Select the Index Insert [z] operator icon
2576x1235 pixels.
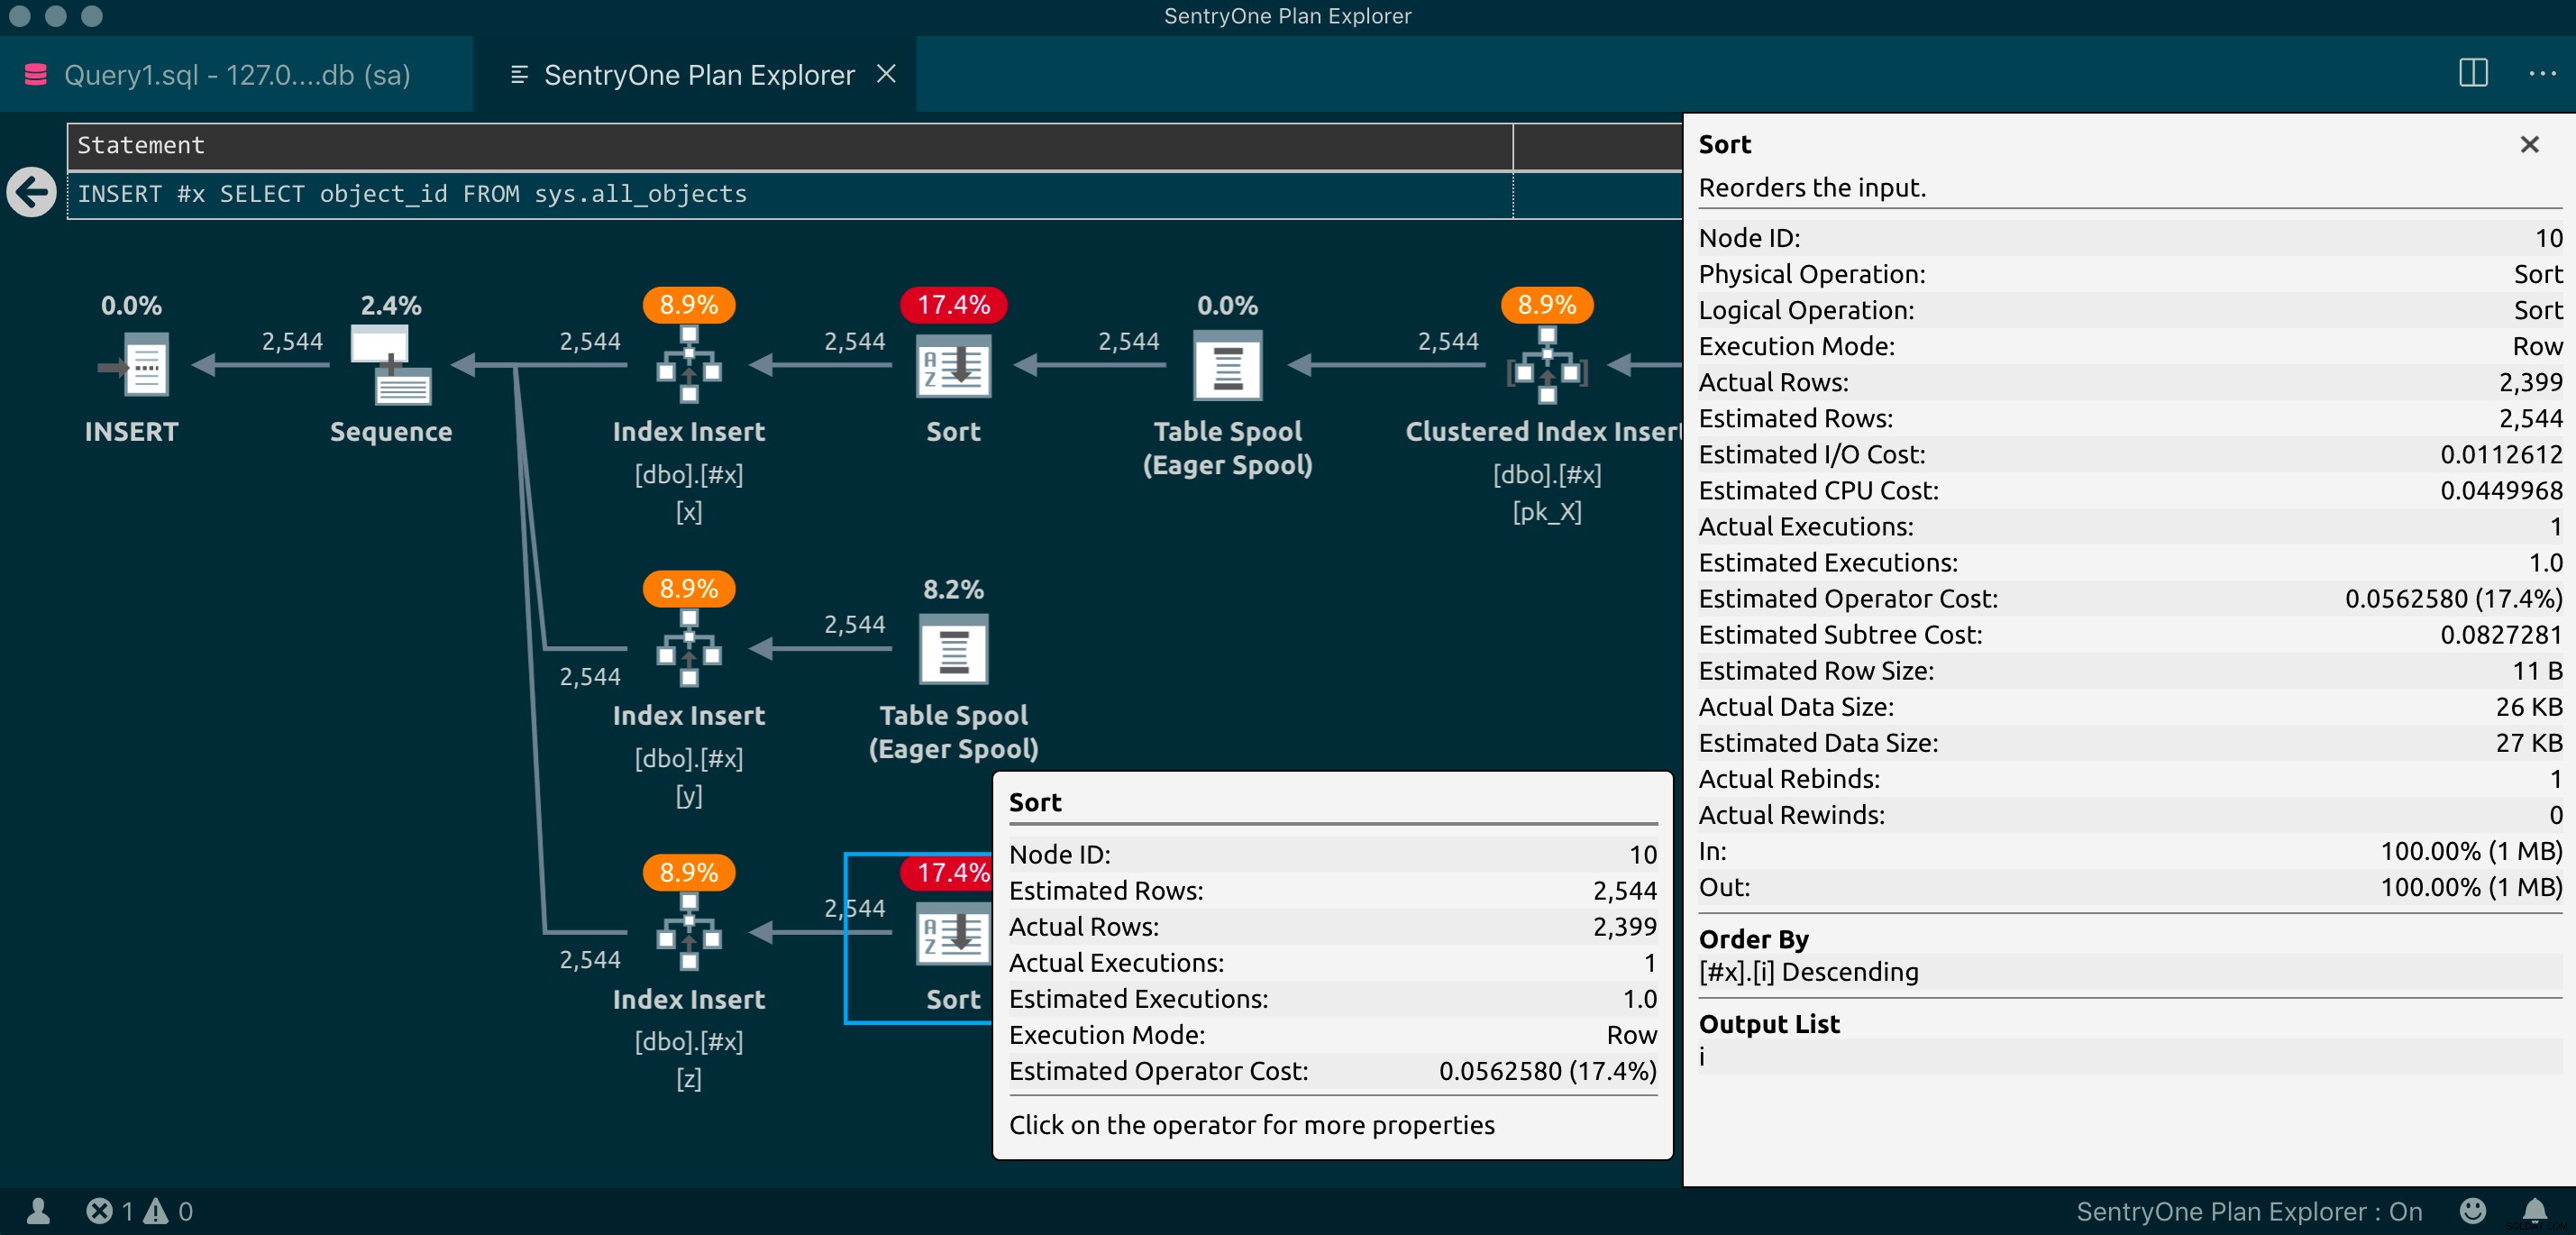[689, 933]
